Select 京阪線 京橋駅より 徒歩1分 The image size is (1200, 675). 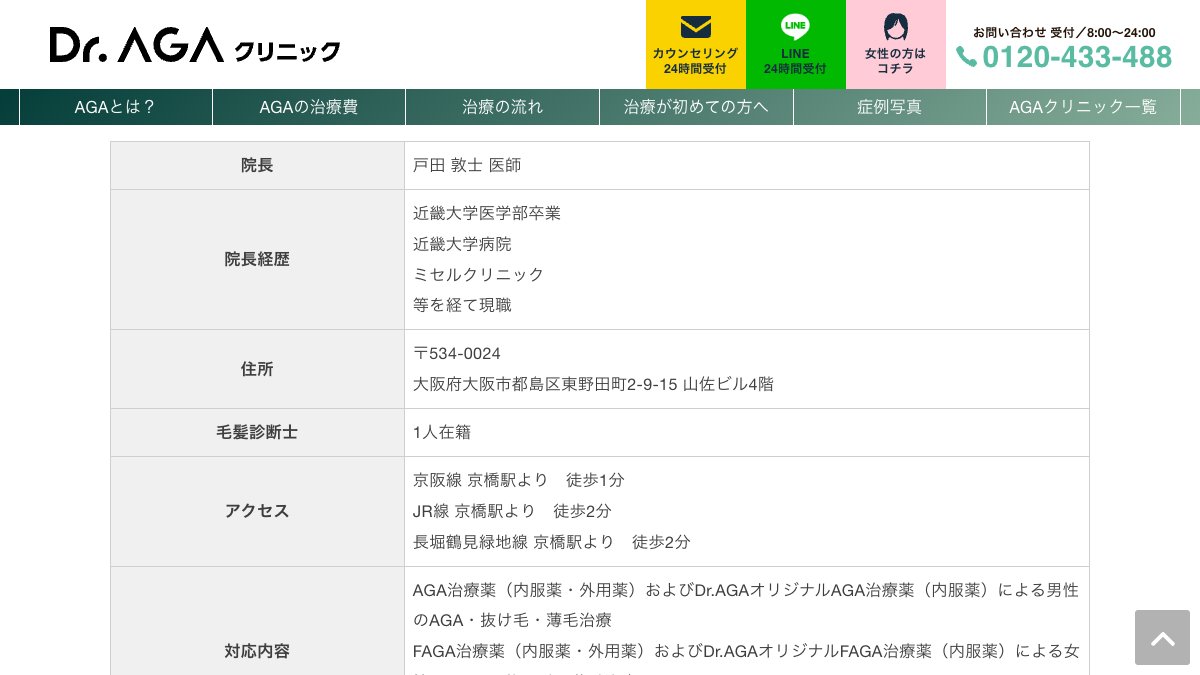pos(519,480)
